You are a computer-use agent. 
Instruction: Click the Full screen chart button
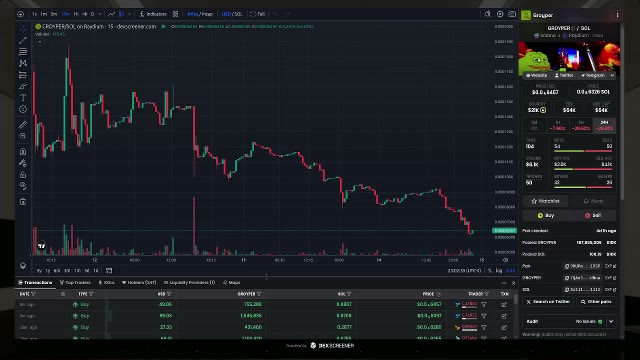pyautogui.click(x=258, y=14)
